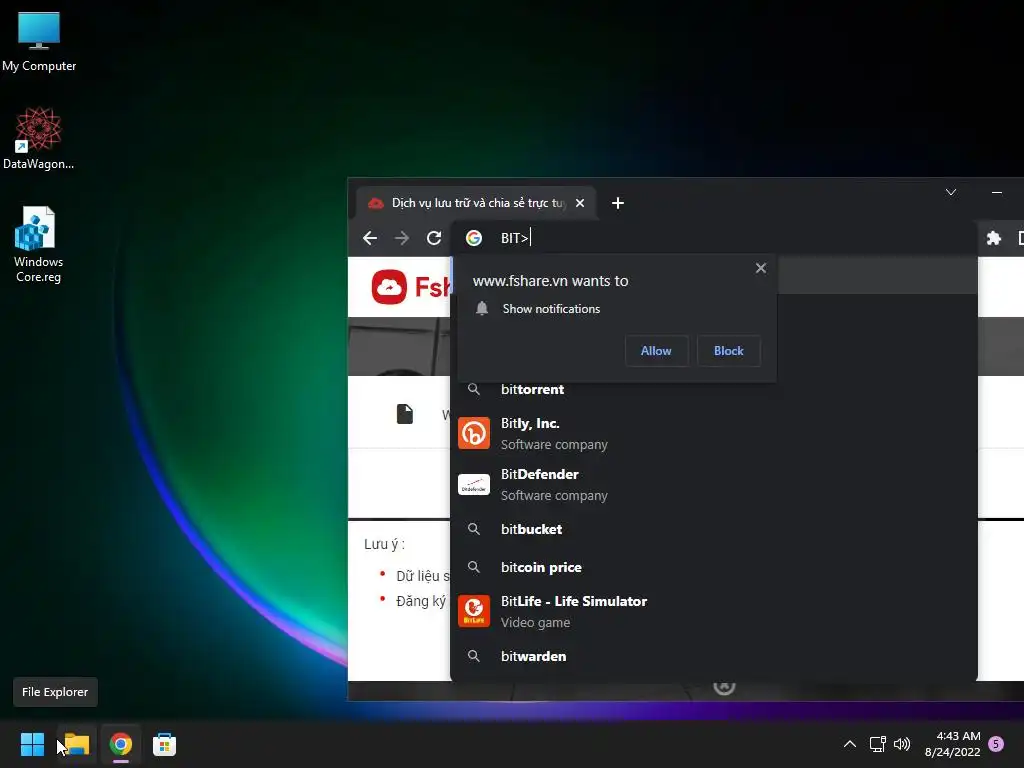1024x768 pixels.
Task: Open Chrome extensions puzzle icon
Action: (x=993, y=238)
